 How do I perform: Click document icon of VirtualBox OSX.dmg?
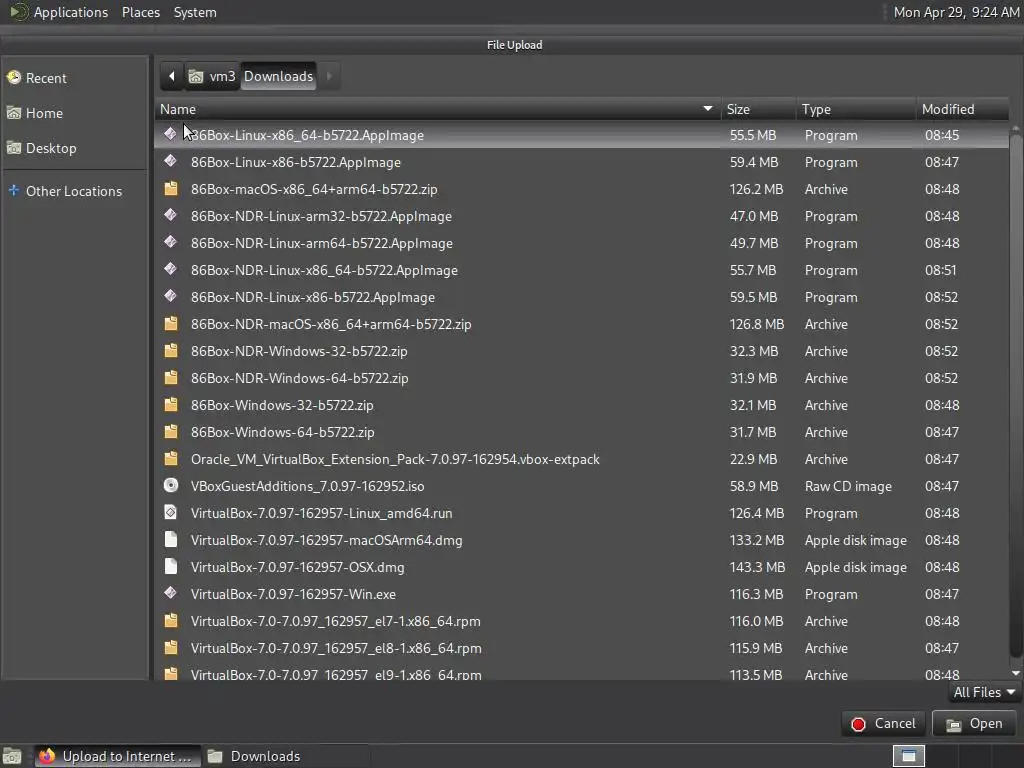coord(170,566)
